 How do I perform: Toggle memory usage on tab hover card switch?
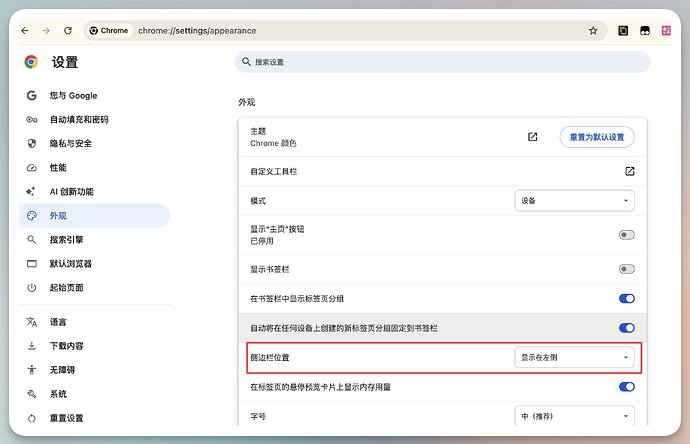click(x=627, y=387)
